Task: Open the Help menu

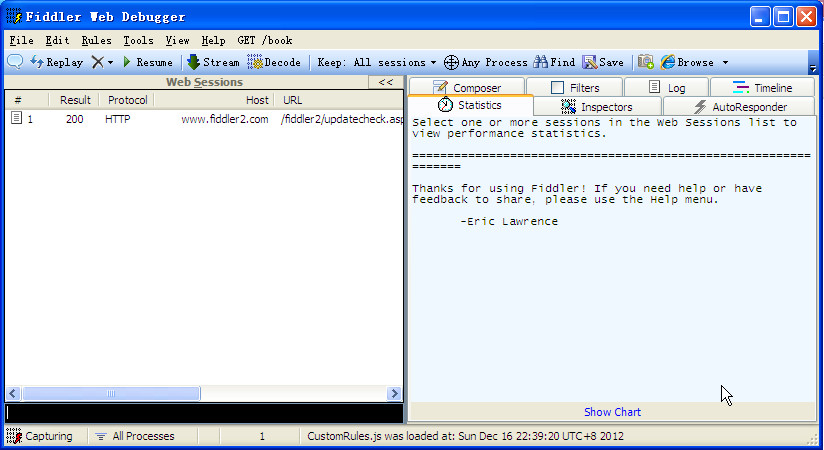Action: pyautogui.click(x=213, y=40)
